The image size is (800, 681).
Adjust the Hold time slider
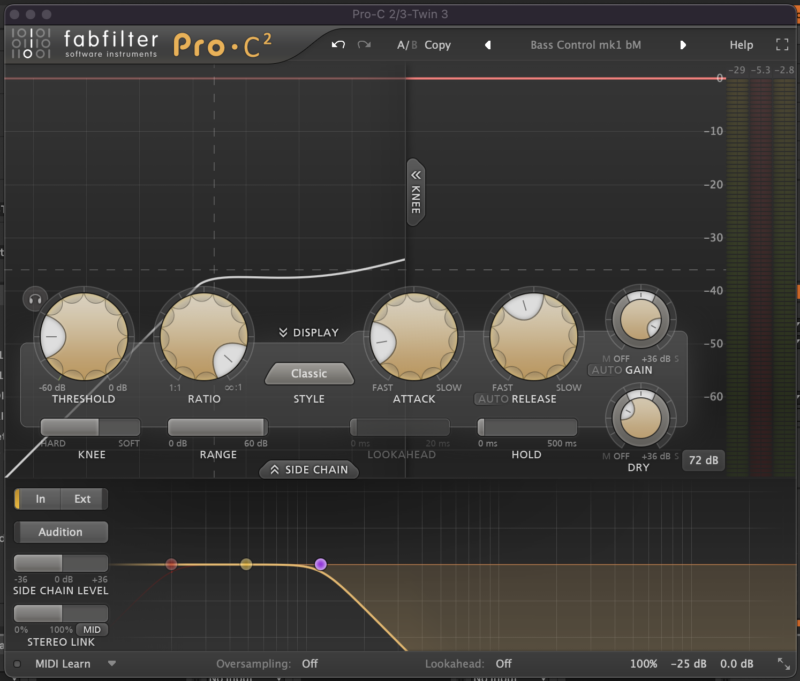pyautogui.click(x=527, y=427)
